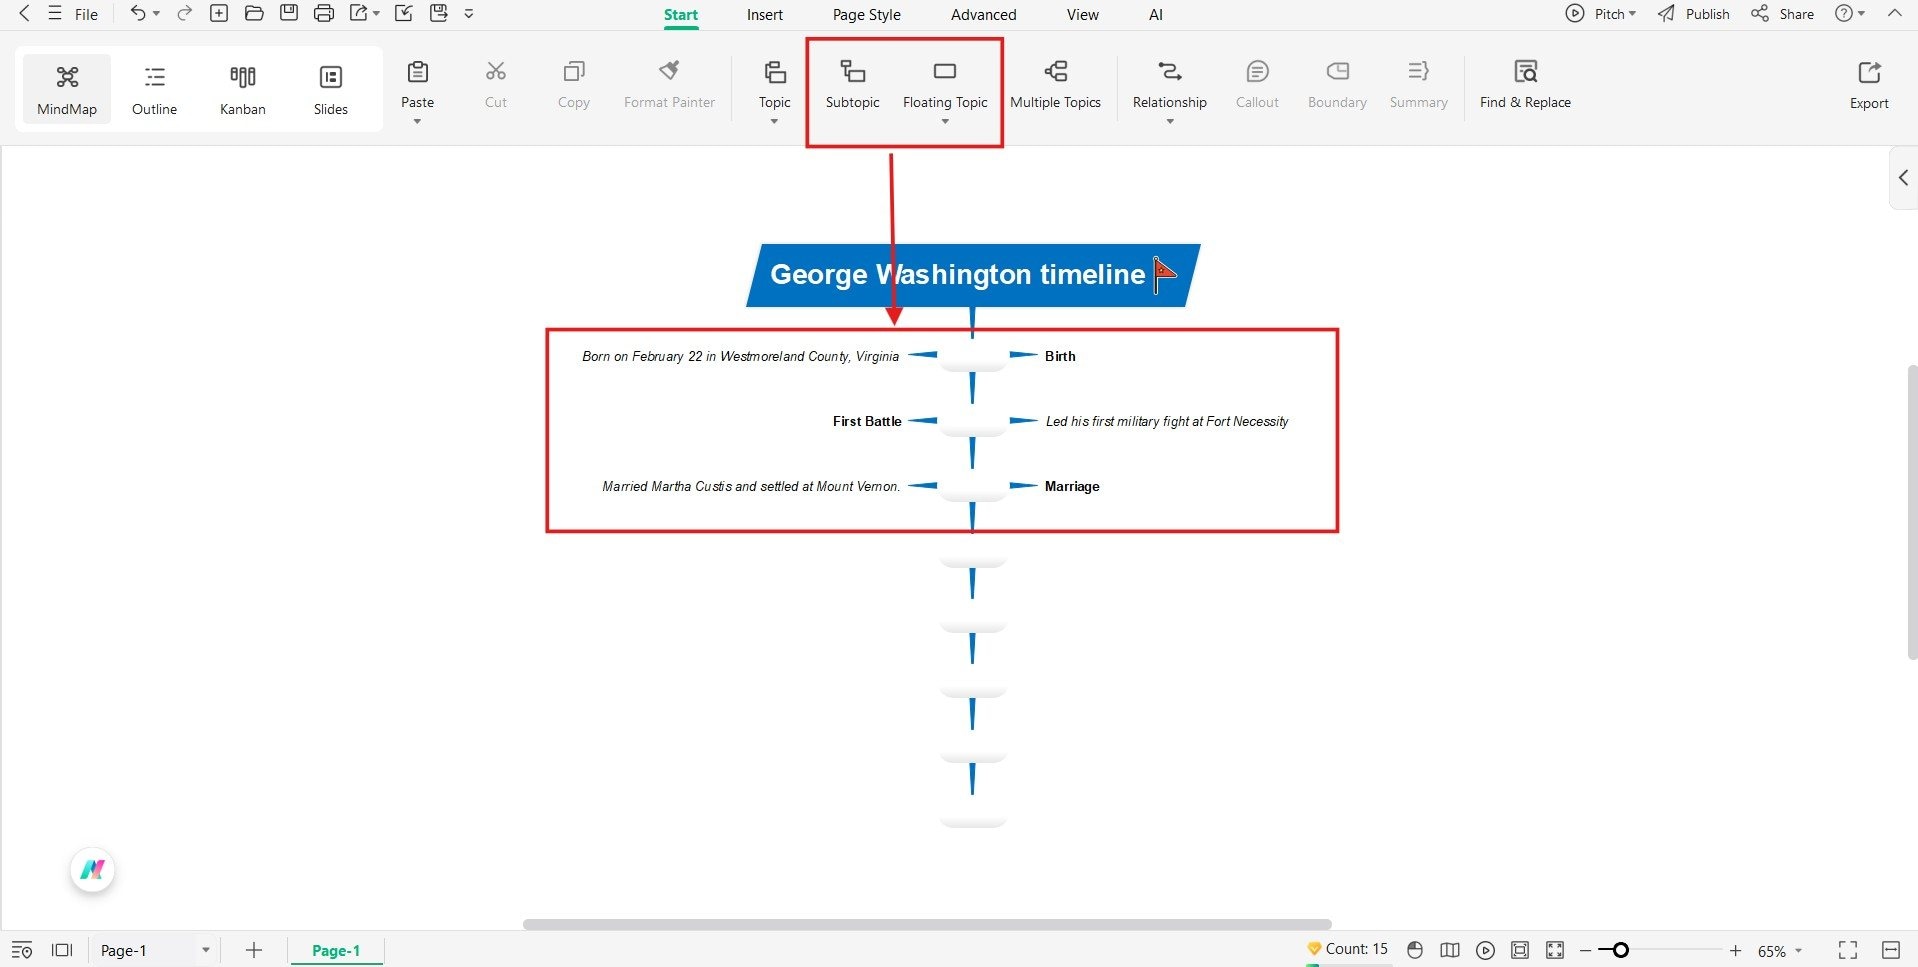1918x967 pixels.
Task: Switch to the Insert tab
Action: (764, 14)
